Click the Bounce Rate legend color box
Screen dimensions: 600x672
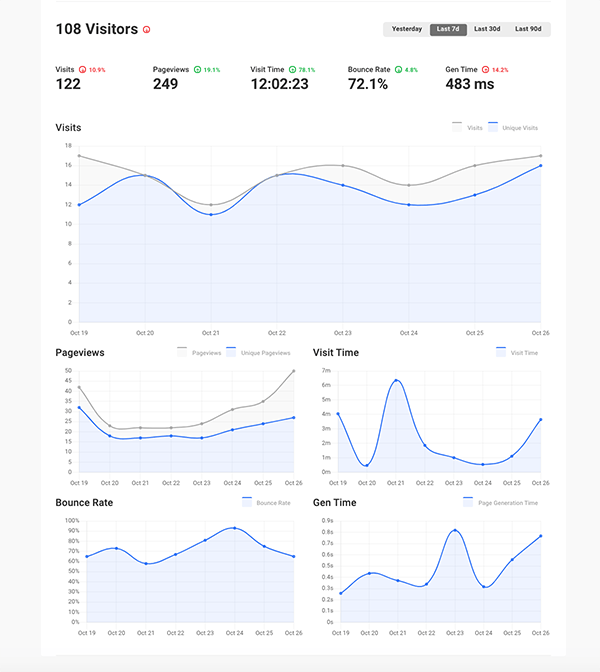tap(248, 502)
